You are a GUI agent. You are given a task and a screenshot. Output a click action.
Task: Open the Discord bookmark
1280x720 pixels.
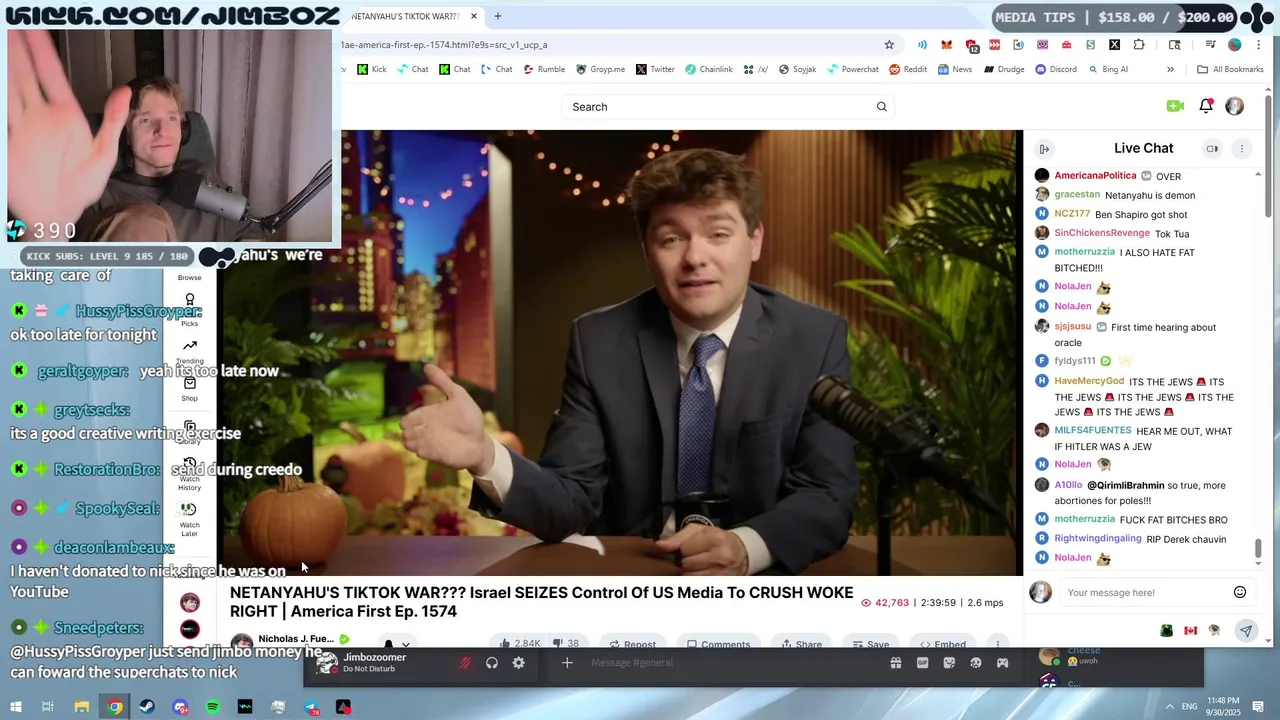pos(1056,70)
